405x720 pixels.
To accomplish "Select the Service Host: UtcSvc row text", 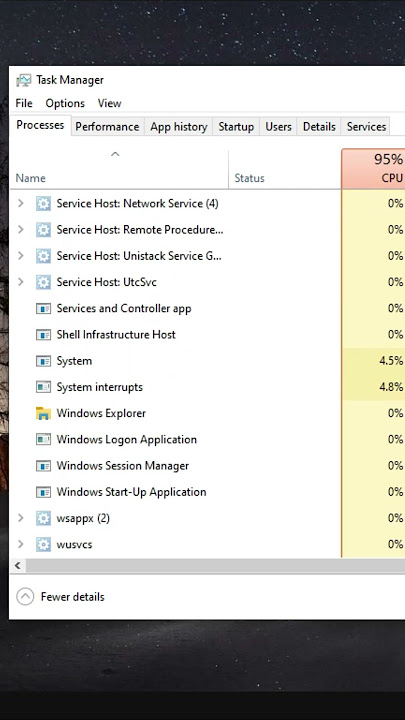I will click(x=106, y=282).
